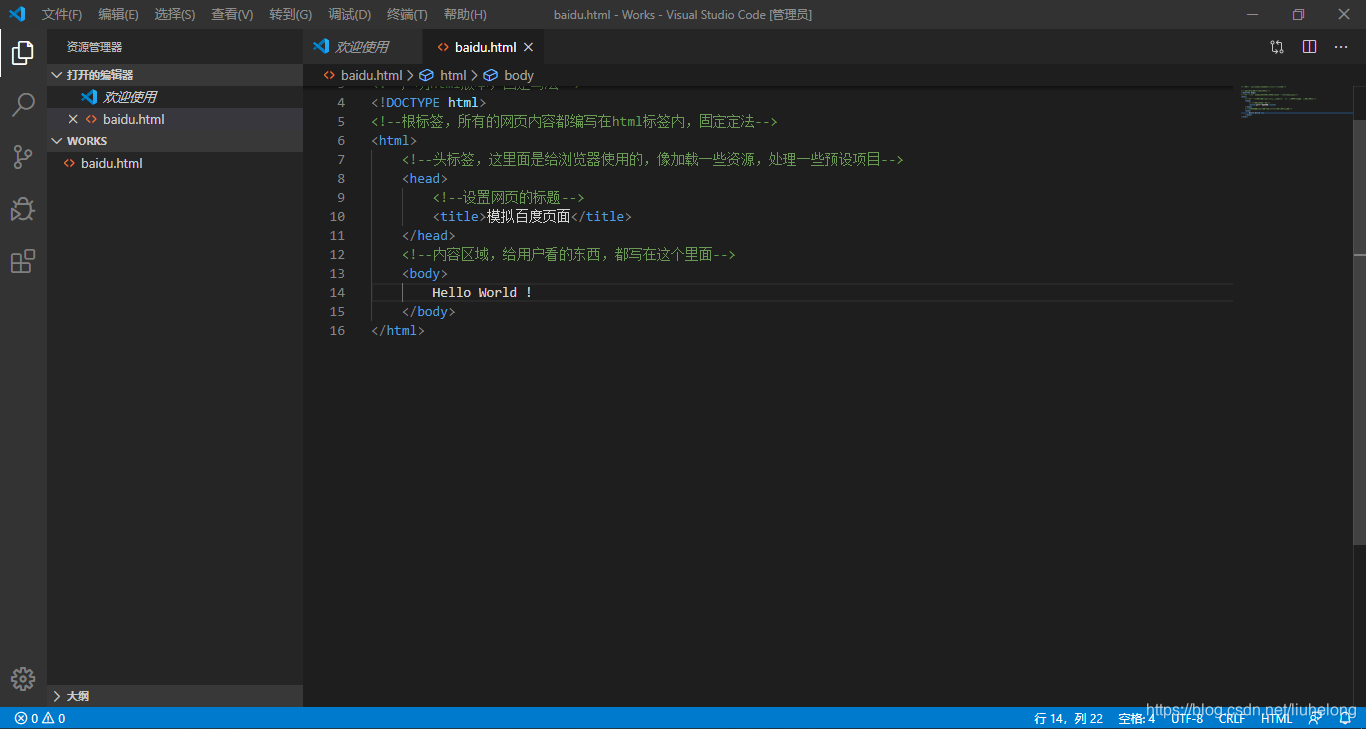Open the Source Control view
This screenshot has width=1366, height=729.
point(23,157)
